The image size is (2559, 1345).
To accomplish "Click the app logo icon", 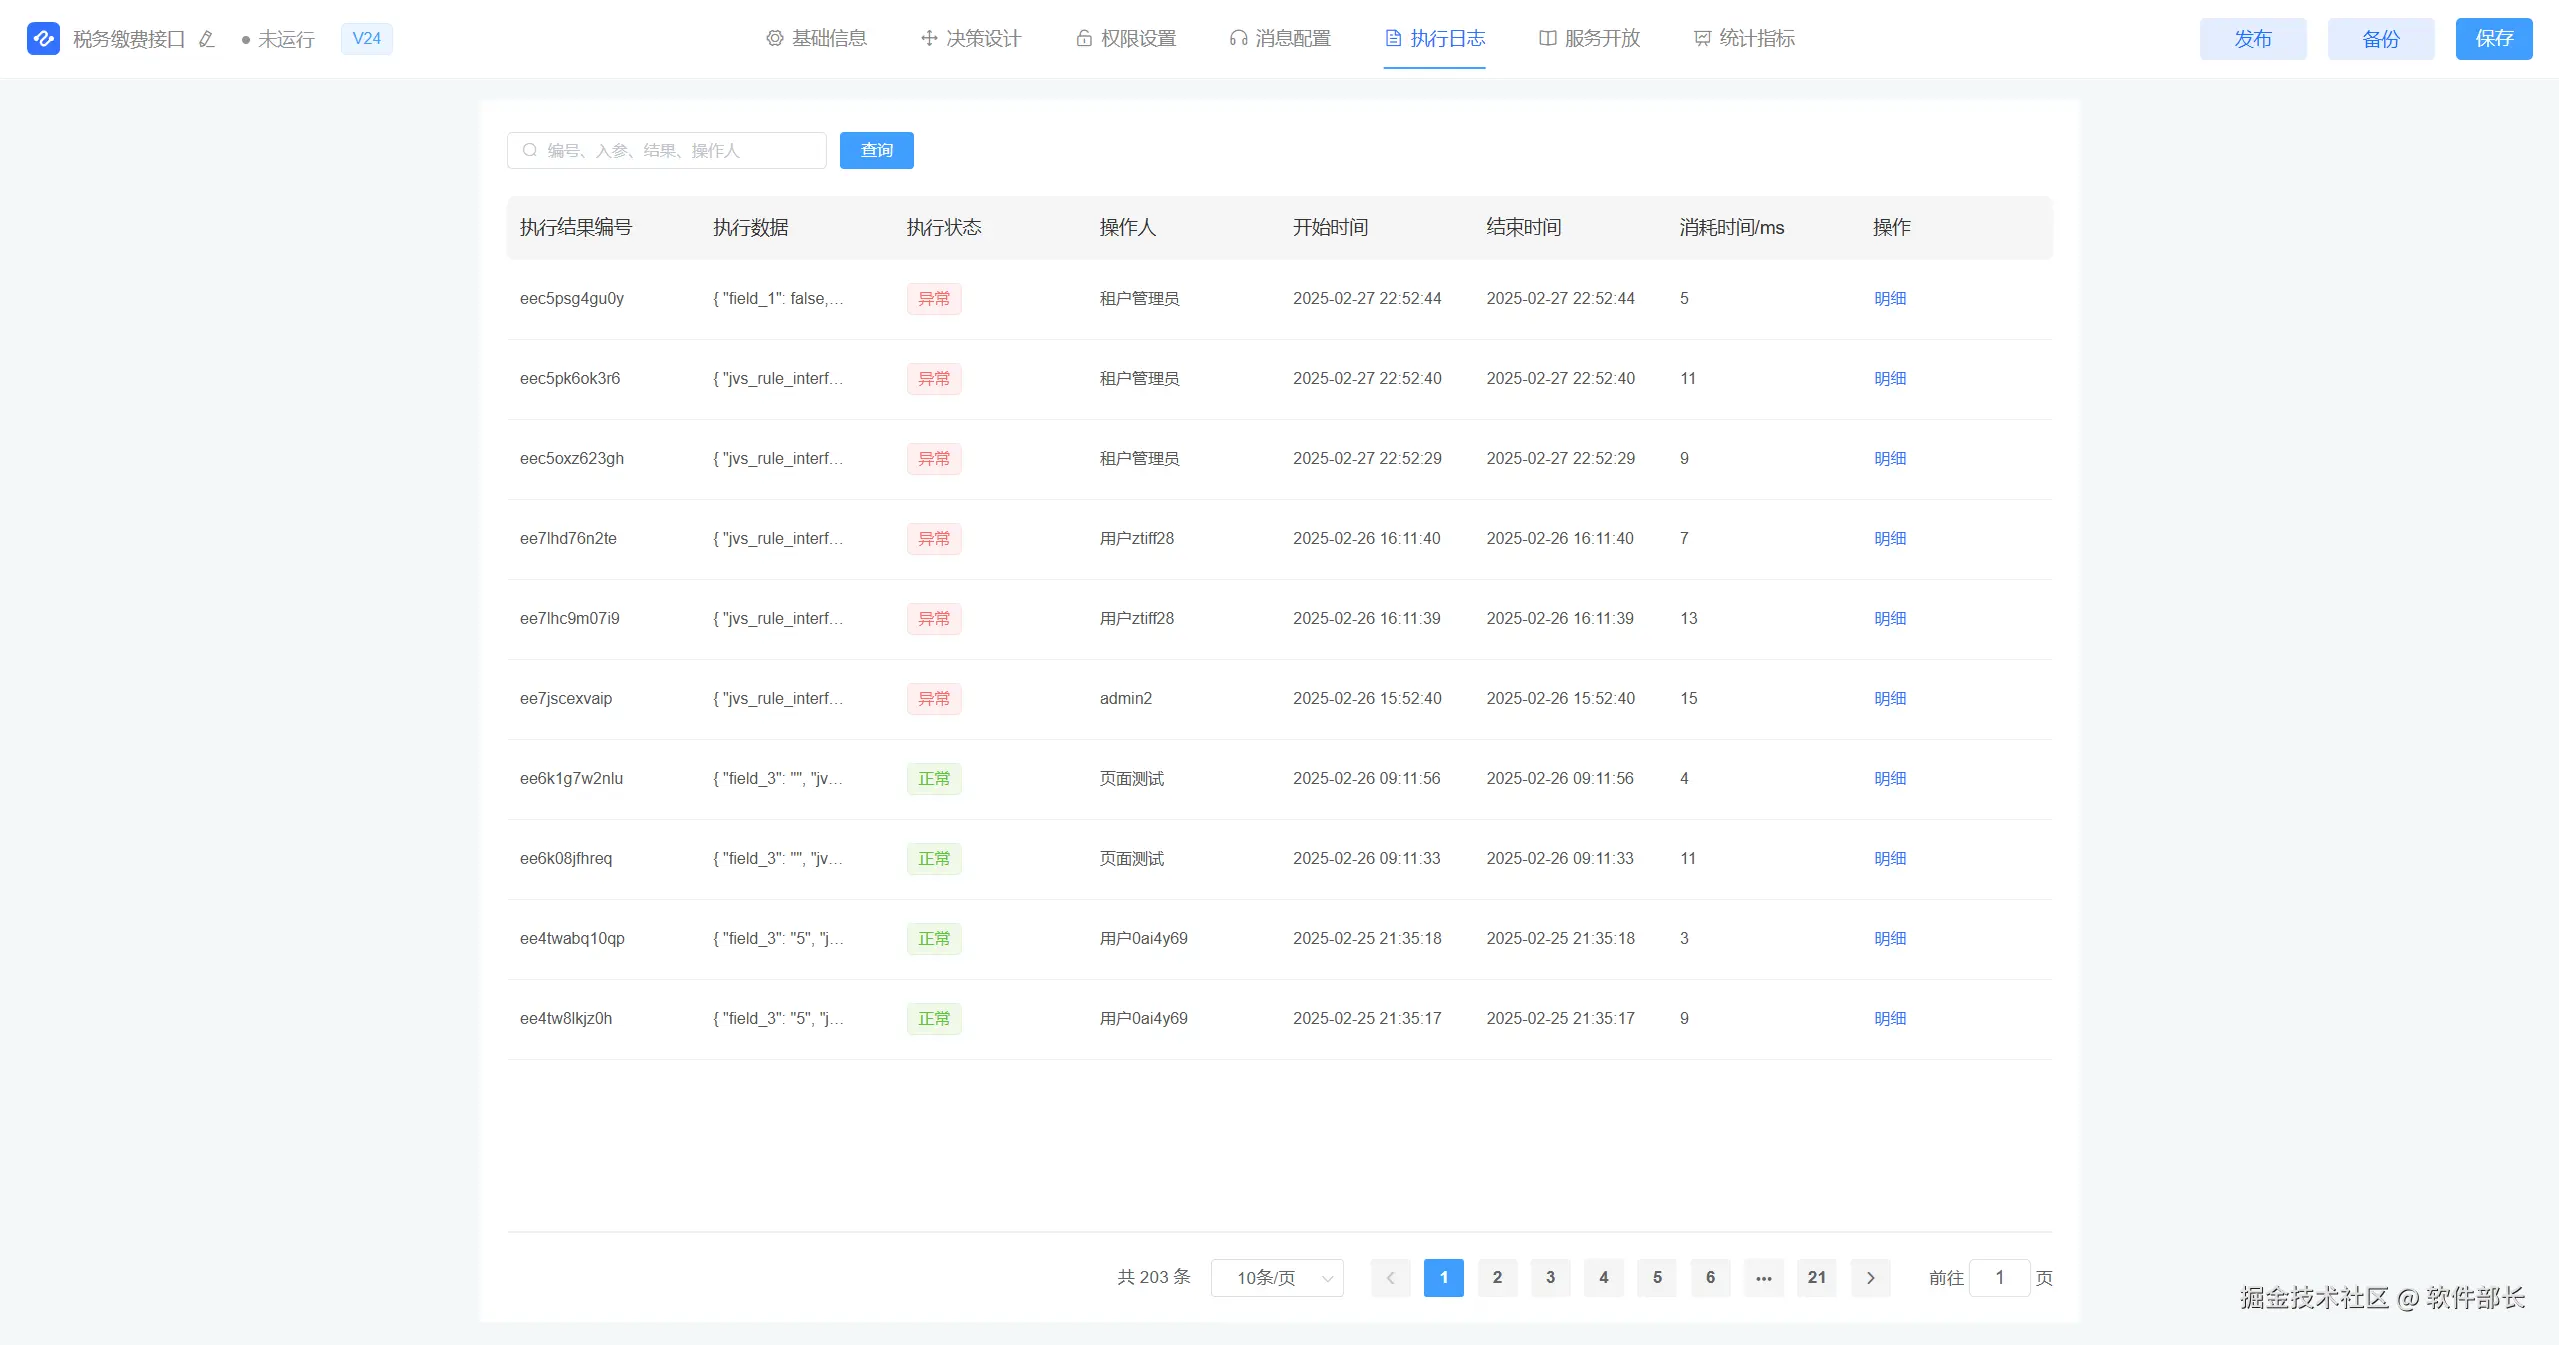I will (43, 39).
